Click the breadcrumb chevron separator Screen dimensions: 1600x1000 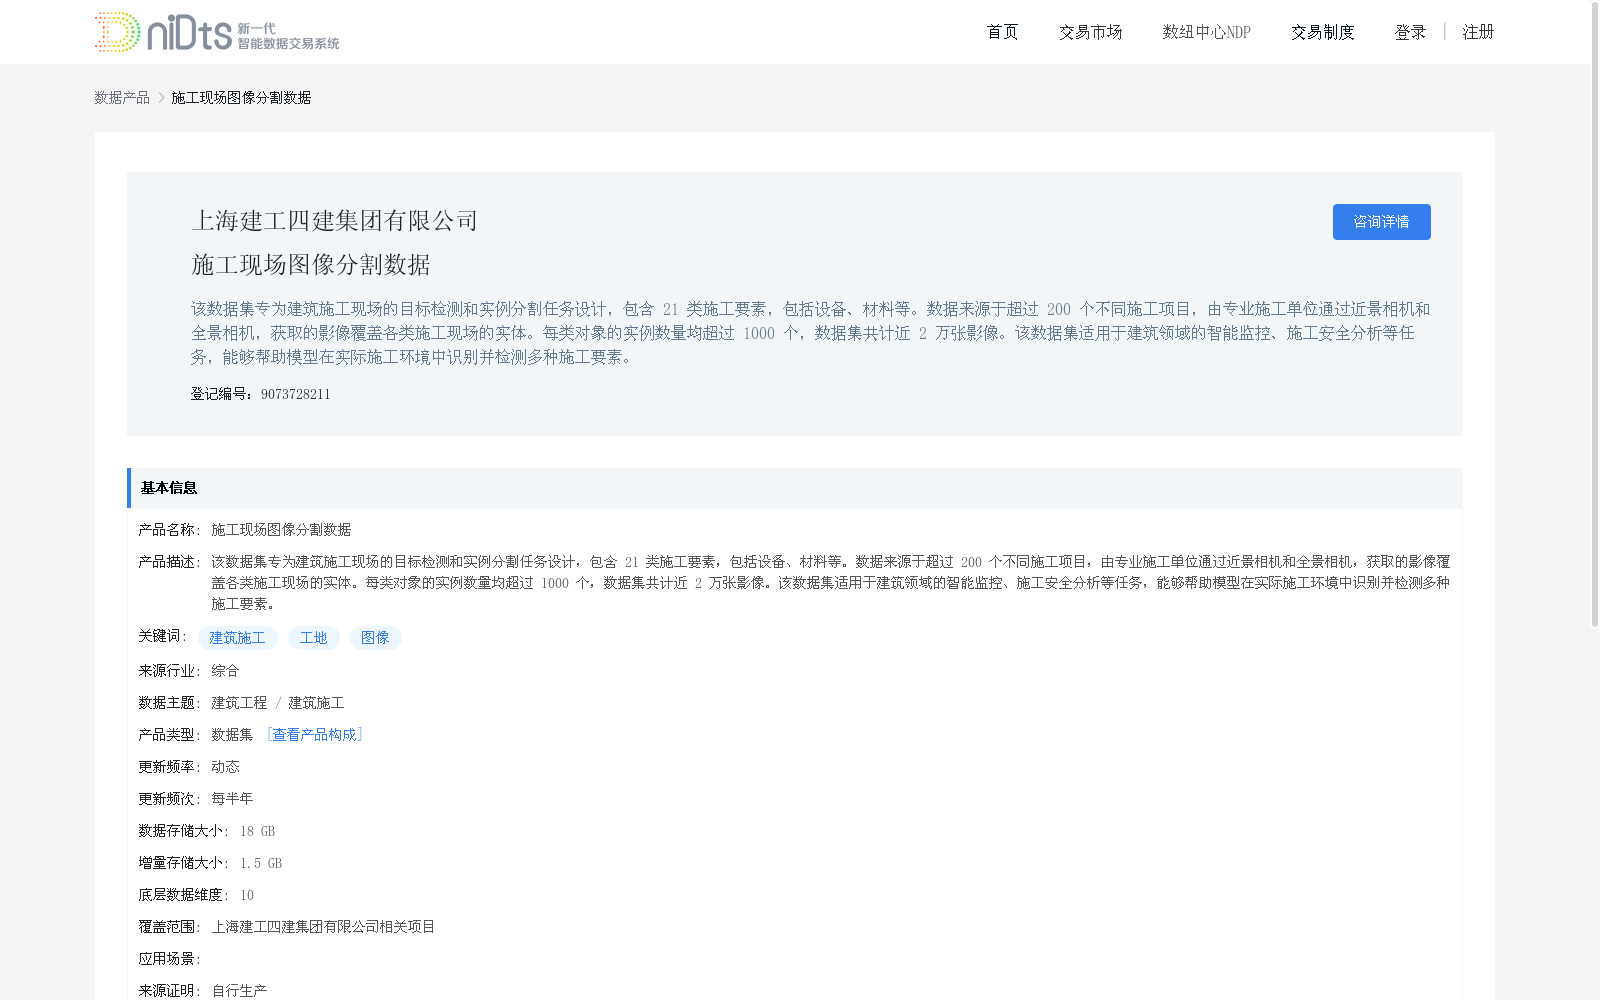tap(161, 97)
